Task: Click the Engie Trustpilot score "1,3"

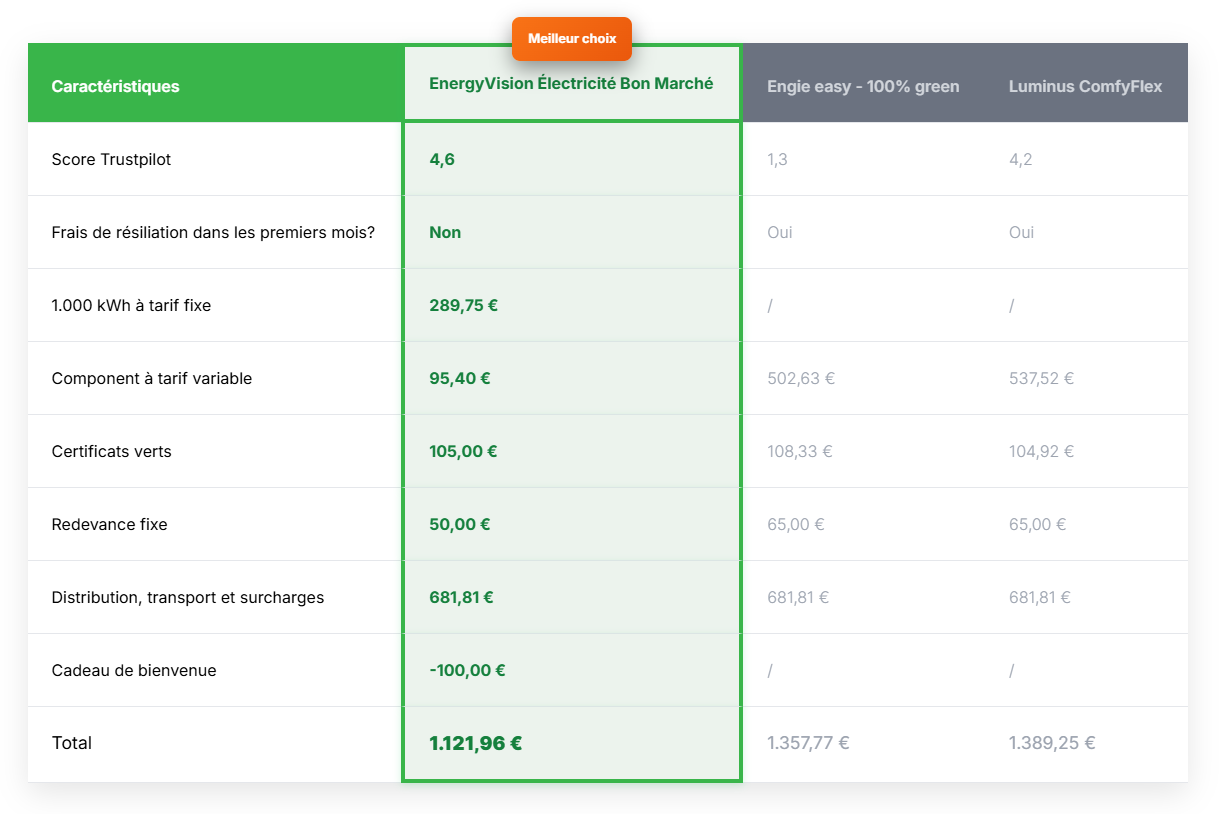Action: click(777, 159)
